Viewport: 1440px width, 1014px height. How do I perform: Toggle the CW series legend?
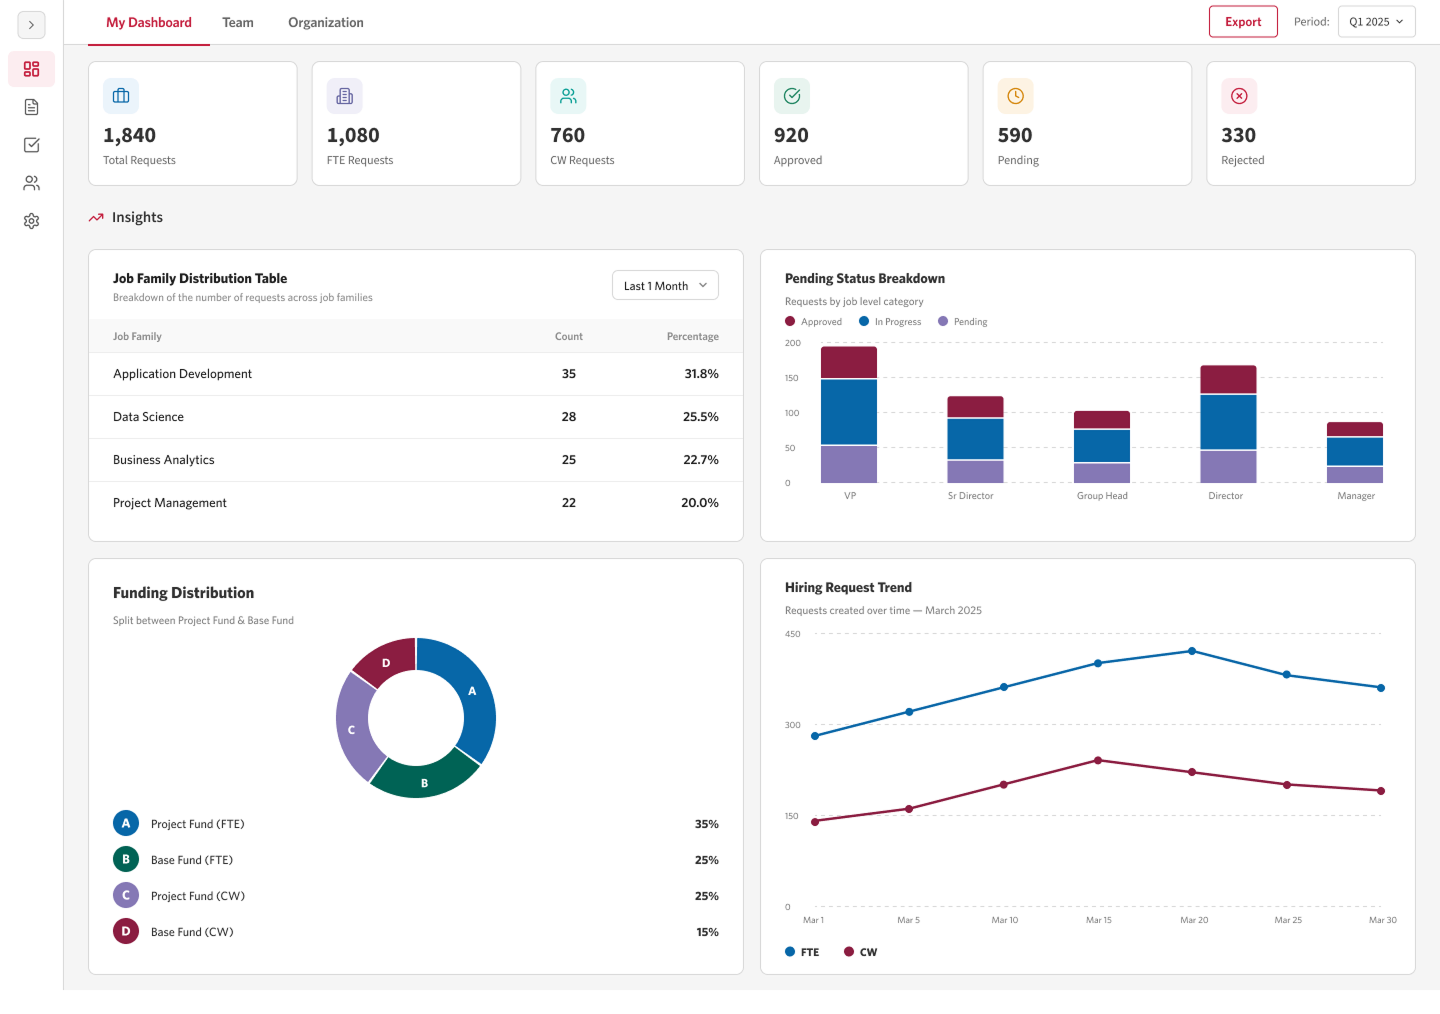coord(861,952)
